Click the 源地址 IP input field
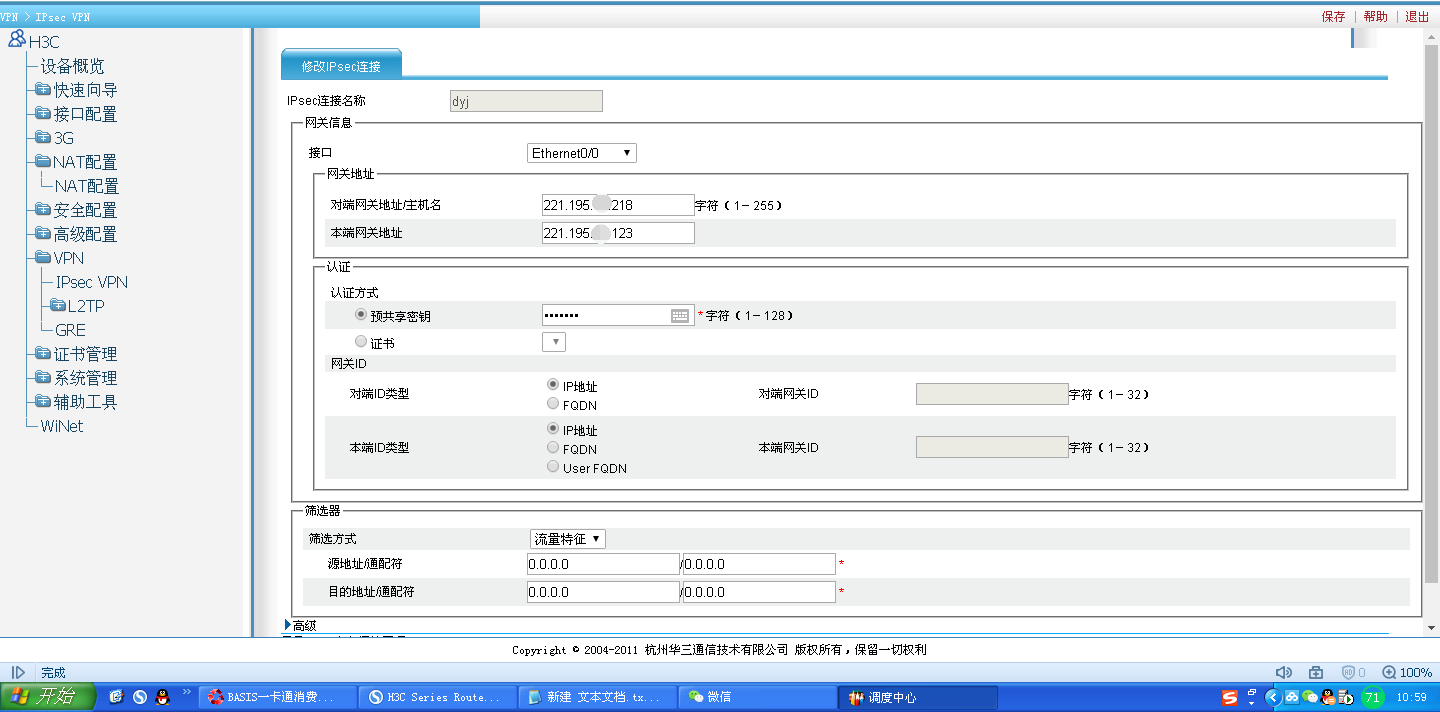 point(603,564)
